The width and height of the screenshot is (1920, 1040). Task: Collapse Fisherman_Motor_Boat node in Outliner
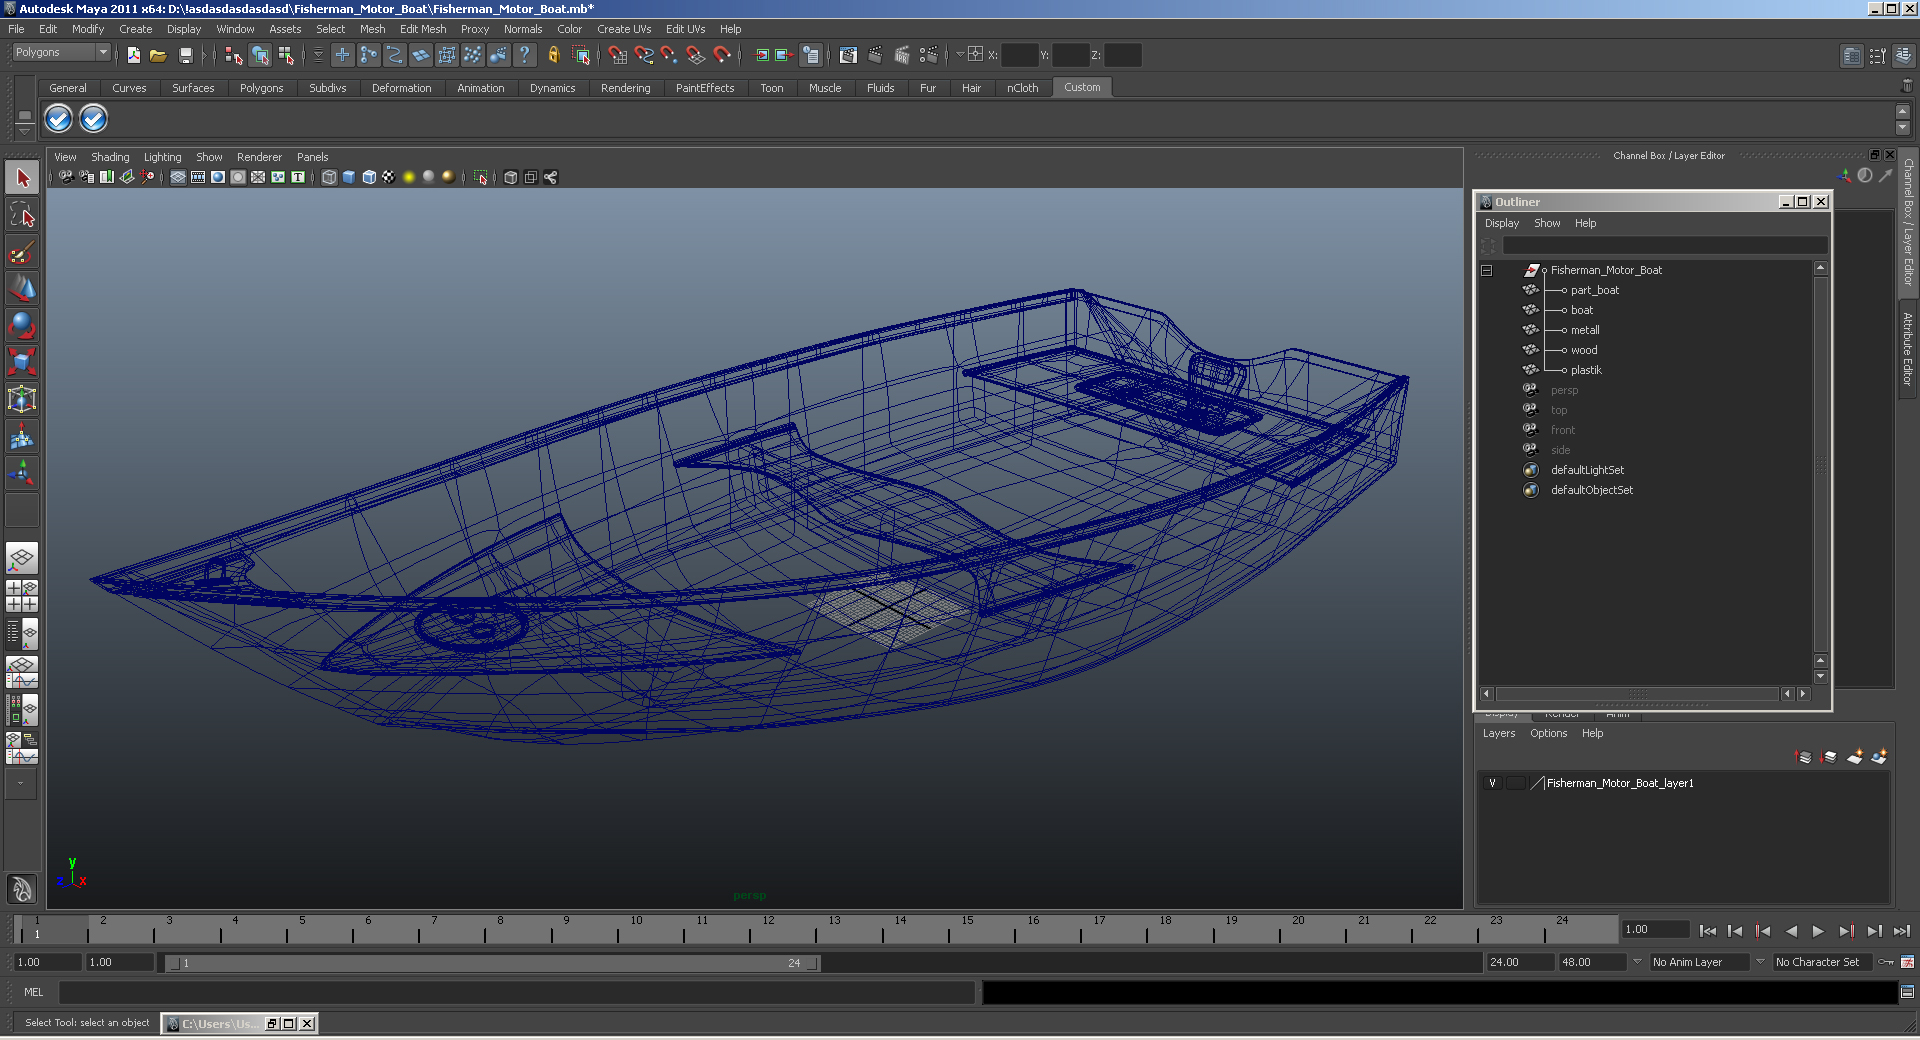(1487, 270)
